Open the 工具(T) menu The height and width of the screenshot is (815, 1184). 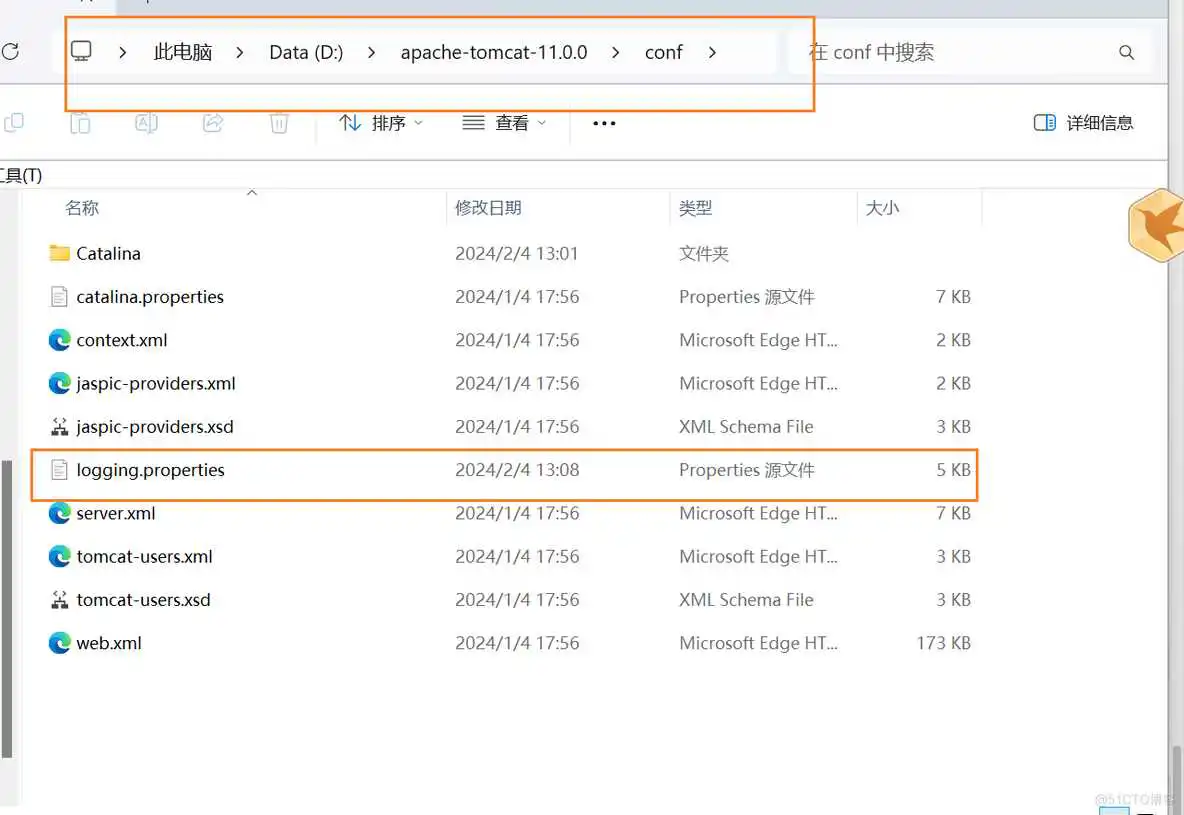pos(21,175)
